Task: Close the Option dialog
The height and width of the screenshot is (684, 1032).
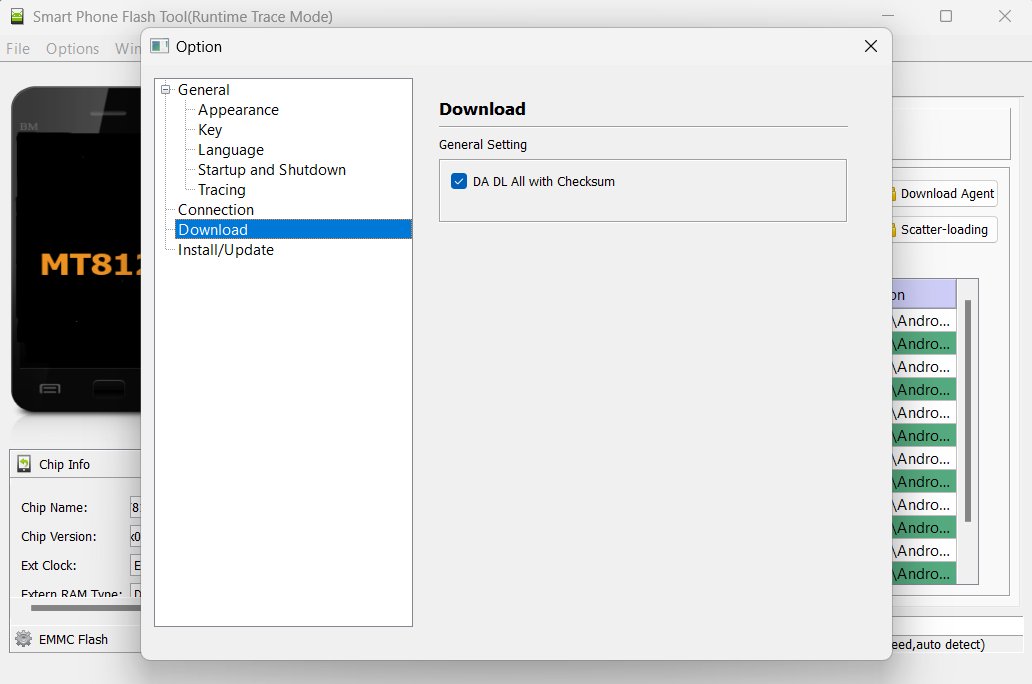Action: click(x=870, y=46)
